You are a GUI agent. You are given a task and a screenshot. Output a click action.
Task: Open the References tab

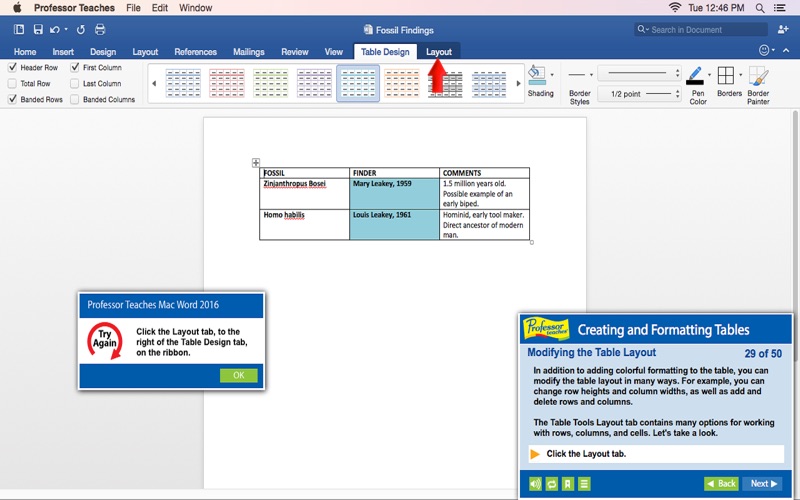click(195, 52)
